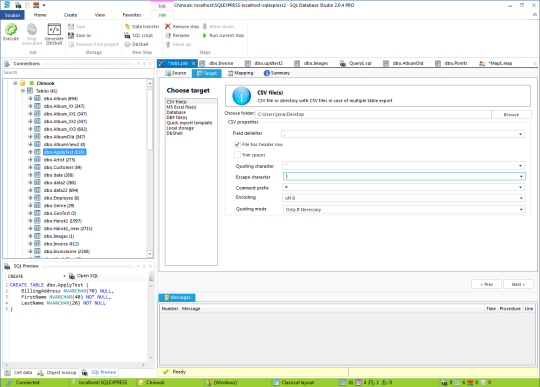Open the Escape character dropdown arrow
540x387 pixels.
click(x=521, y=177)
